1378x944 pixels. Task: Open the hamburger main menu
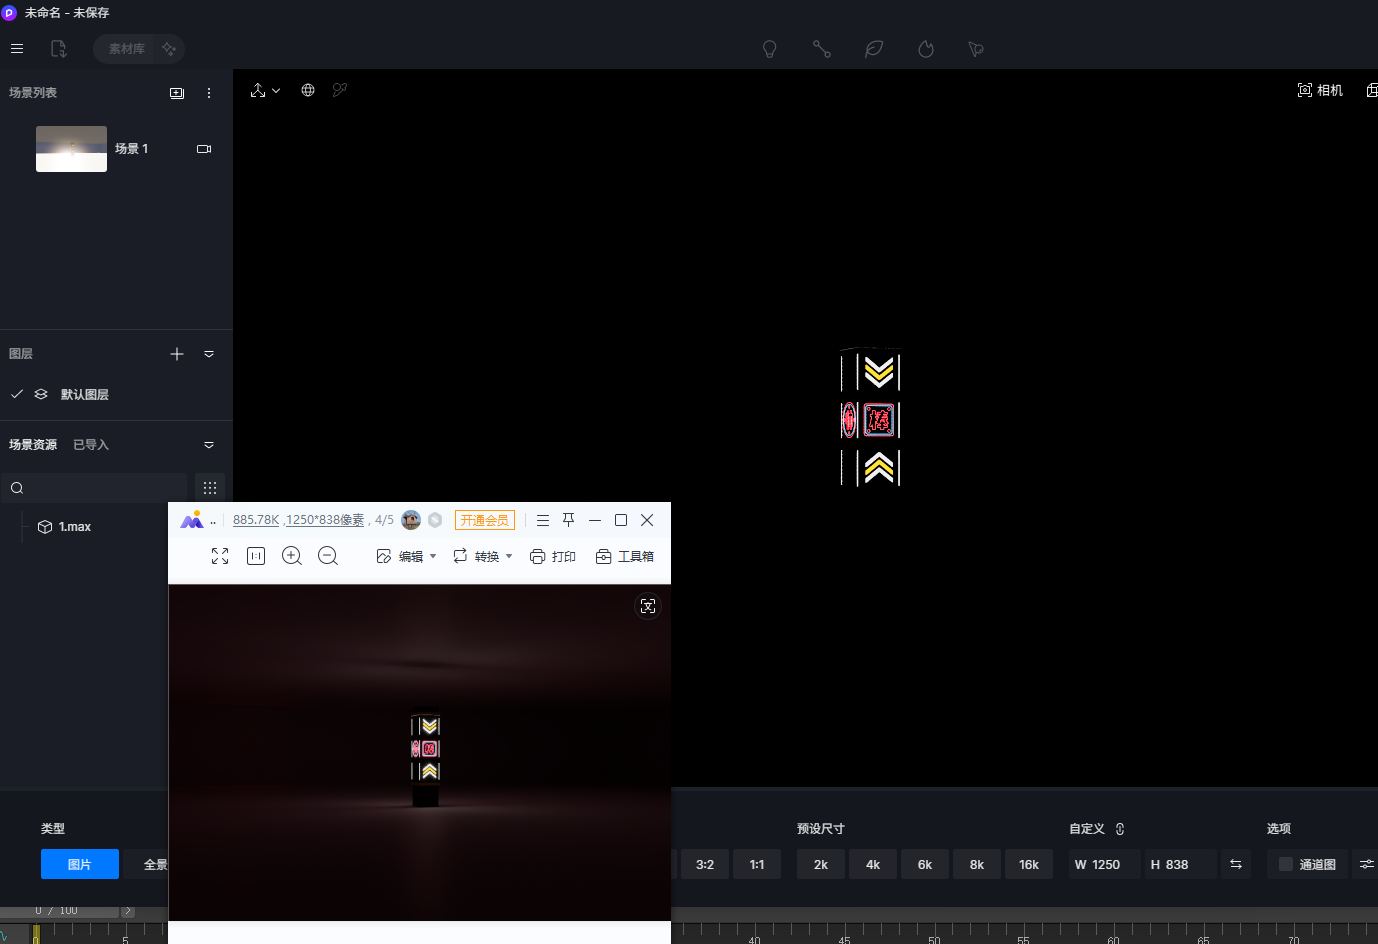click(x=17, y=48)
